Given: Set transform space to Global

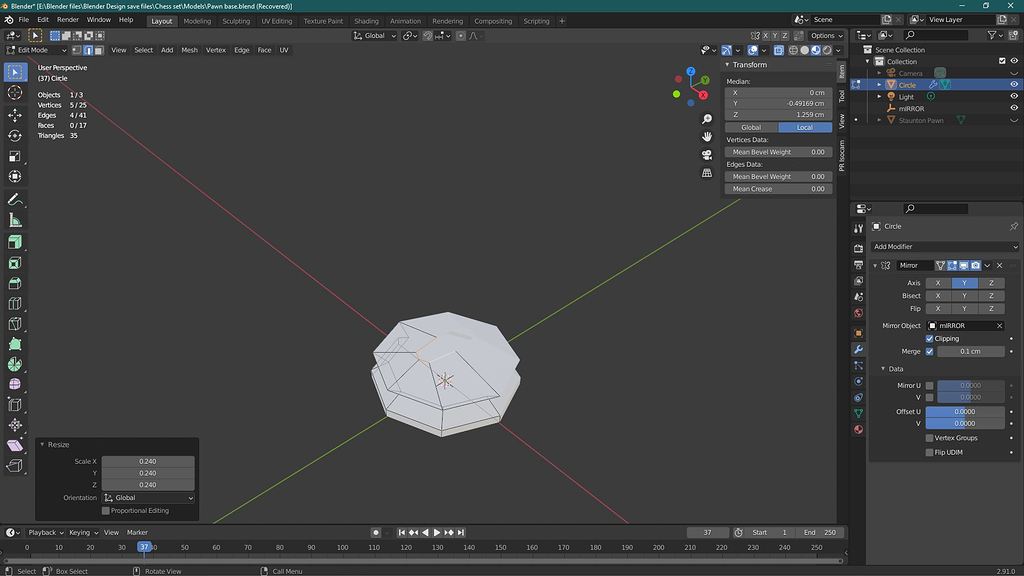Looking at the screenshot, I should tap(750, 128).
